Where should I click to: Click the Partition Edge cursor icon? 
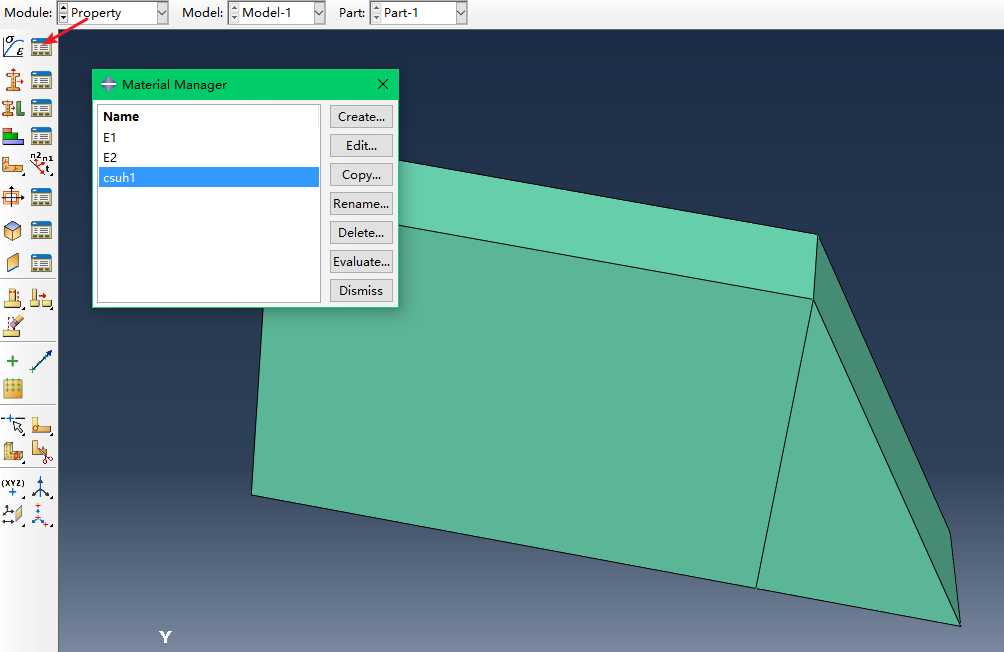coord(13,425)
